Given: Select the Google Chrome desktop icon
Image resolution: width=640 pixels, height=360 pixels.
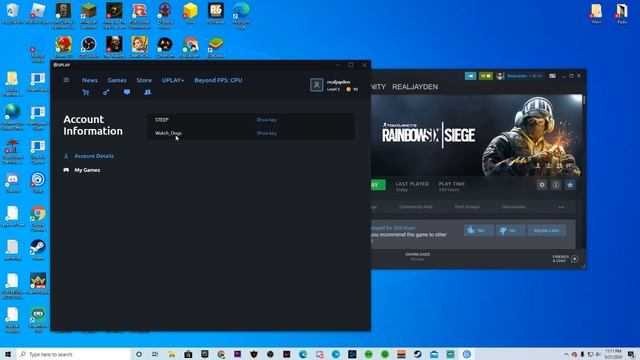Looking at the screenshot, I should tap(38, 218).
